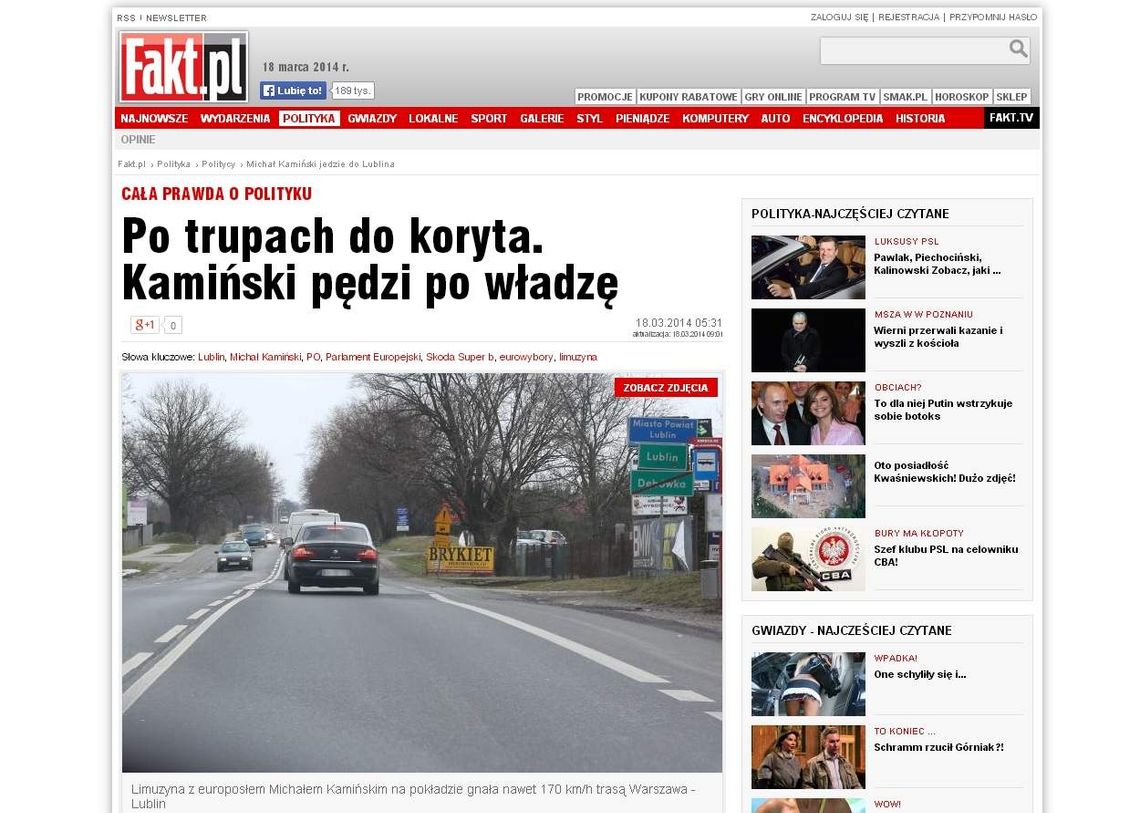Open the GWIAZDY section tab
This screenshot has width=1140, height=813.
tap(372, 117)
